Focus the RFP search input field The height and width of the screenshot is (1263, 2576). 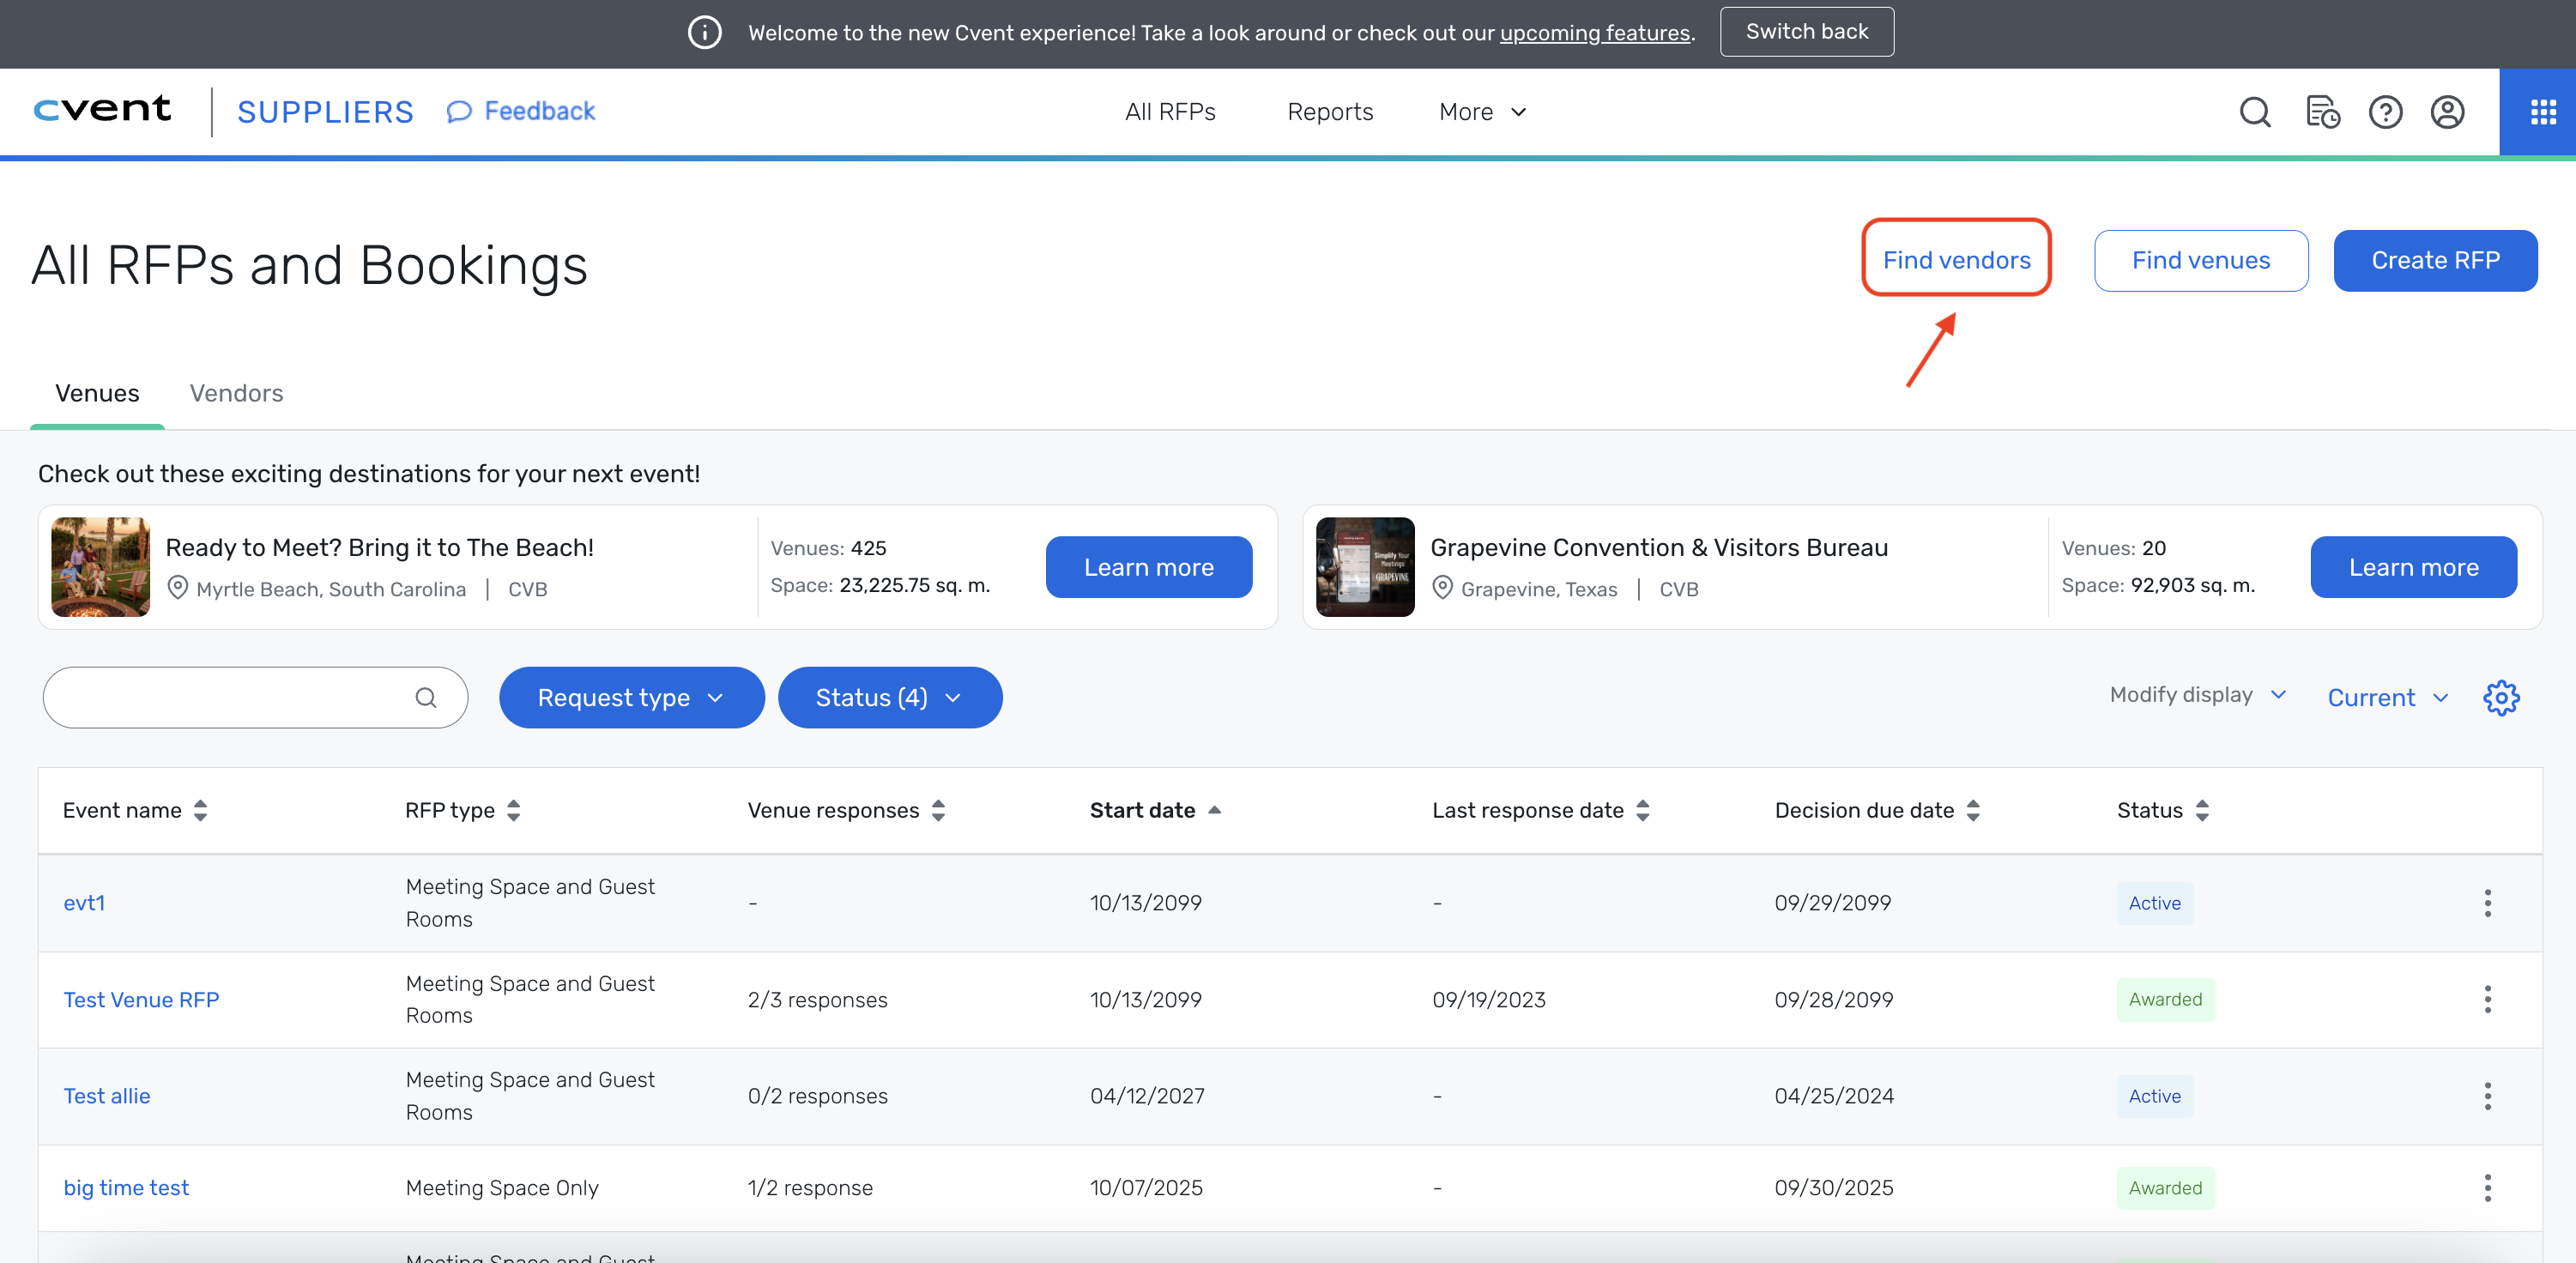coord(255,697)
